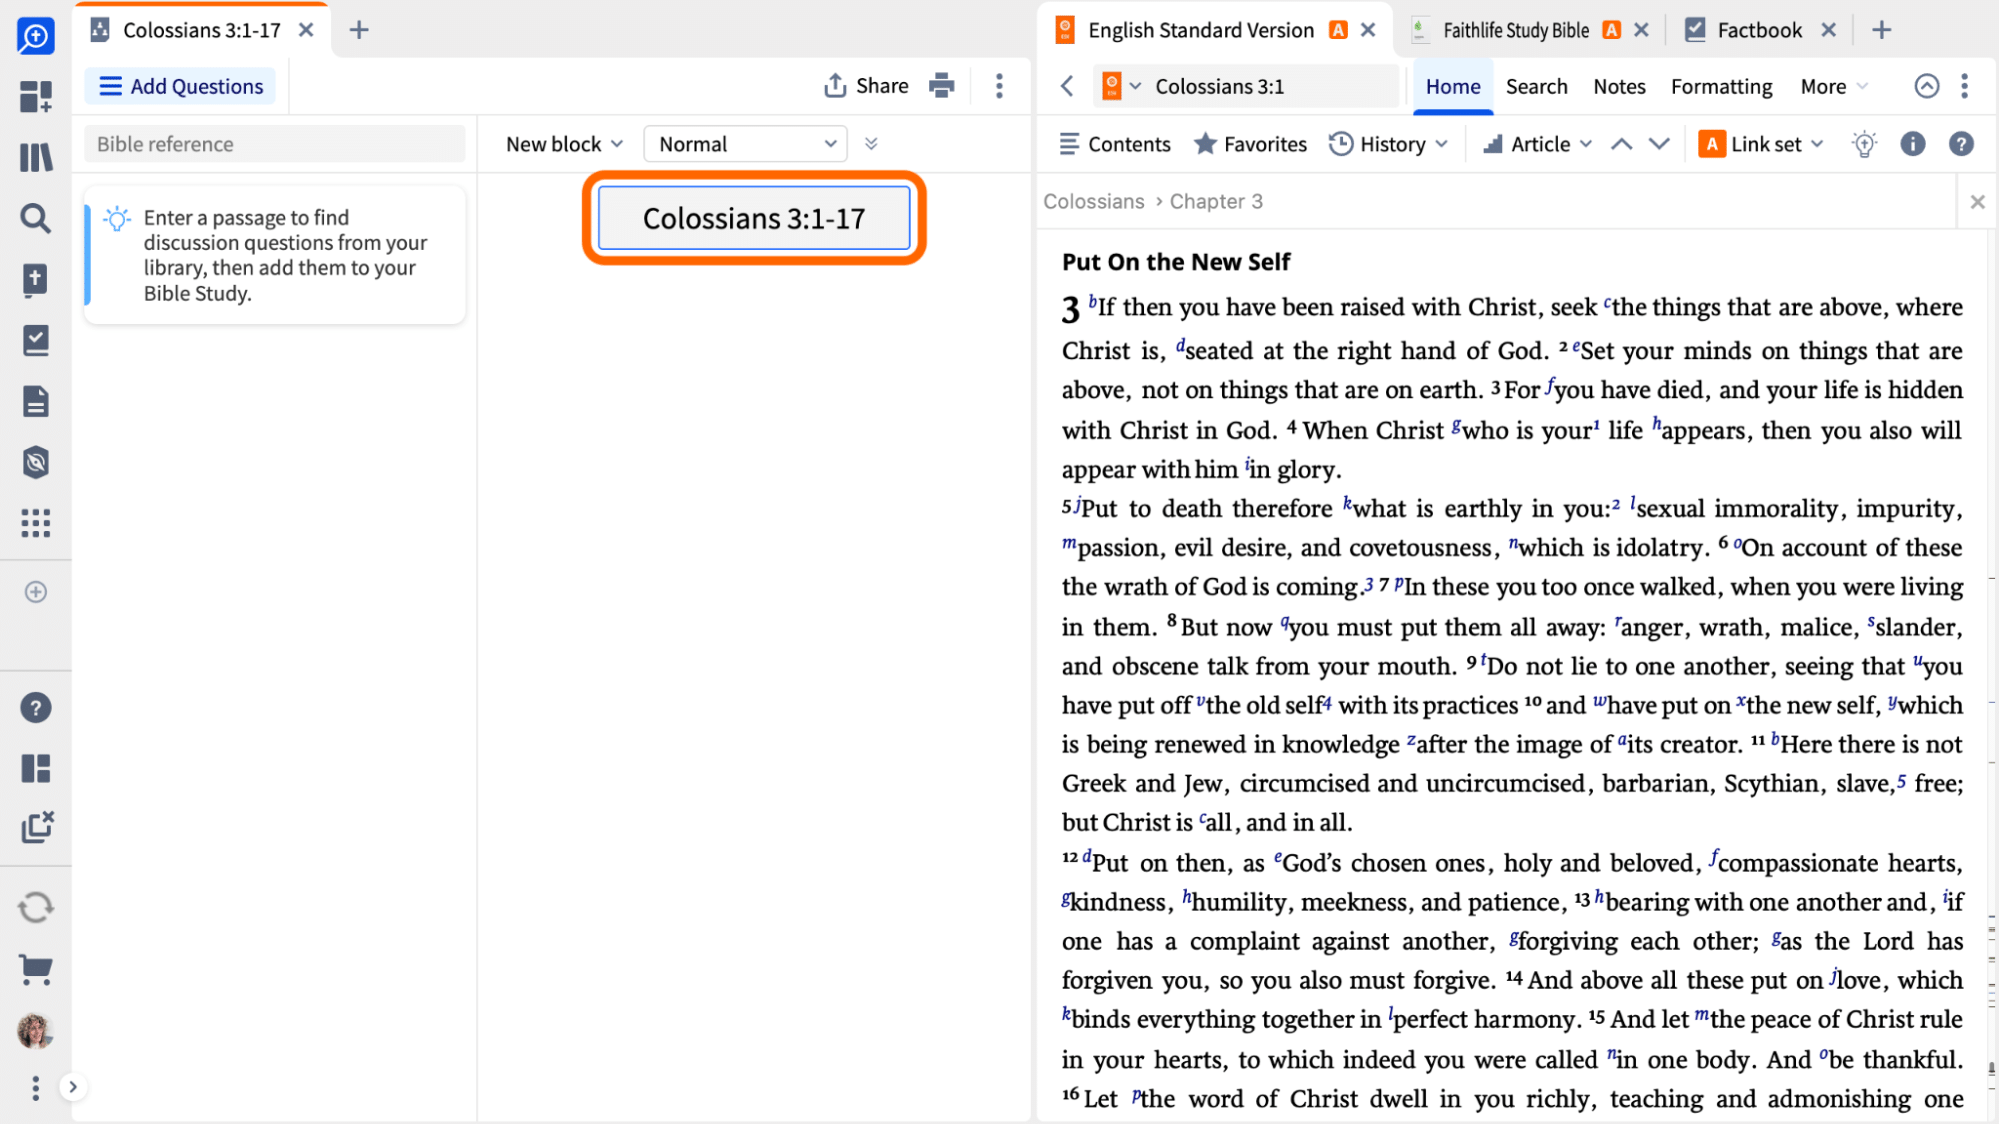Open the apps grid icon in sidebar
Image resolution: width=1999 pixels, height=1125 pixels.
click(x=36, y=523)
